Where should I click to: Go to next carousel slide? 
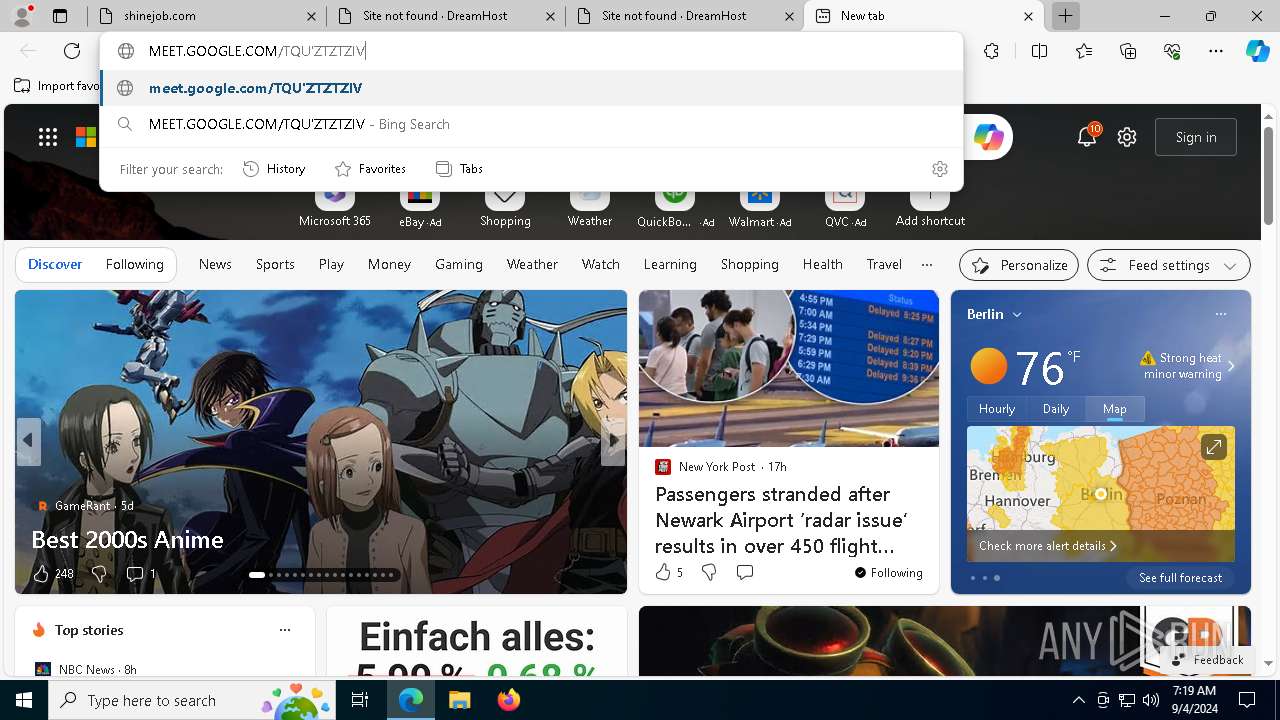click(613, 441)
